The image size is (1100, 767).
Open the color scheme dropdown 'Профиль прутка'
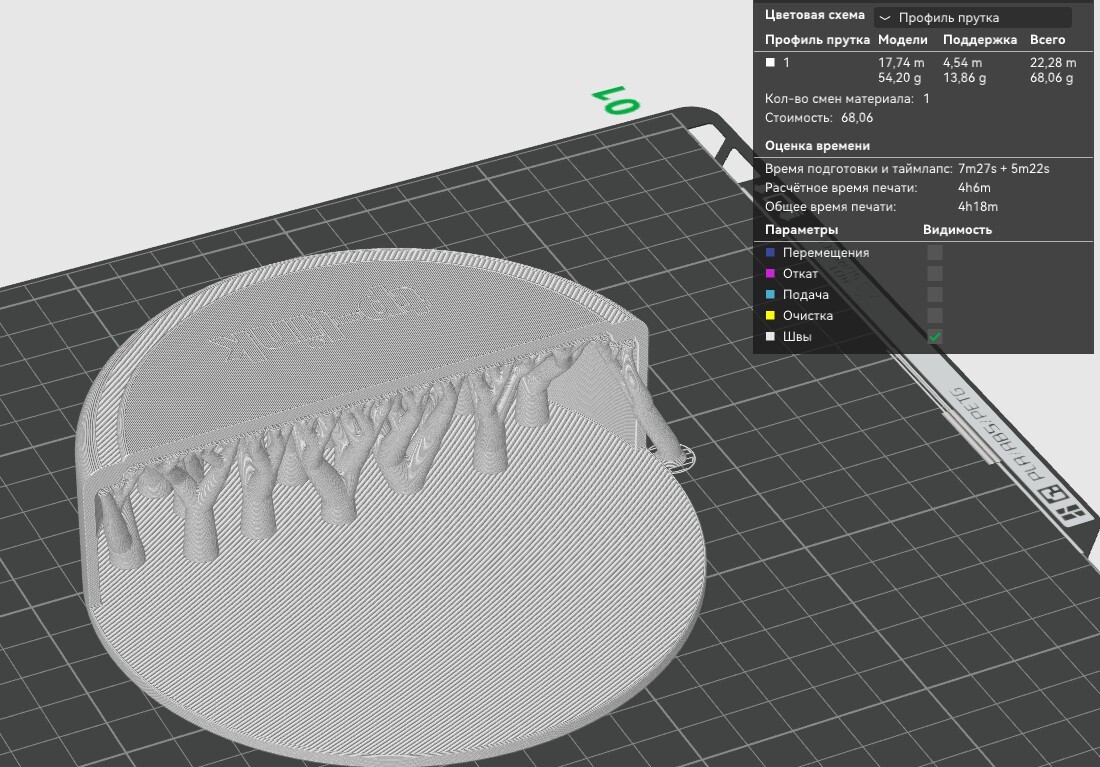click(972, 18)
